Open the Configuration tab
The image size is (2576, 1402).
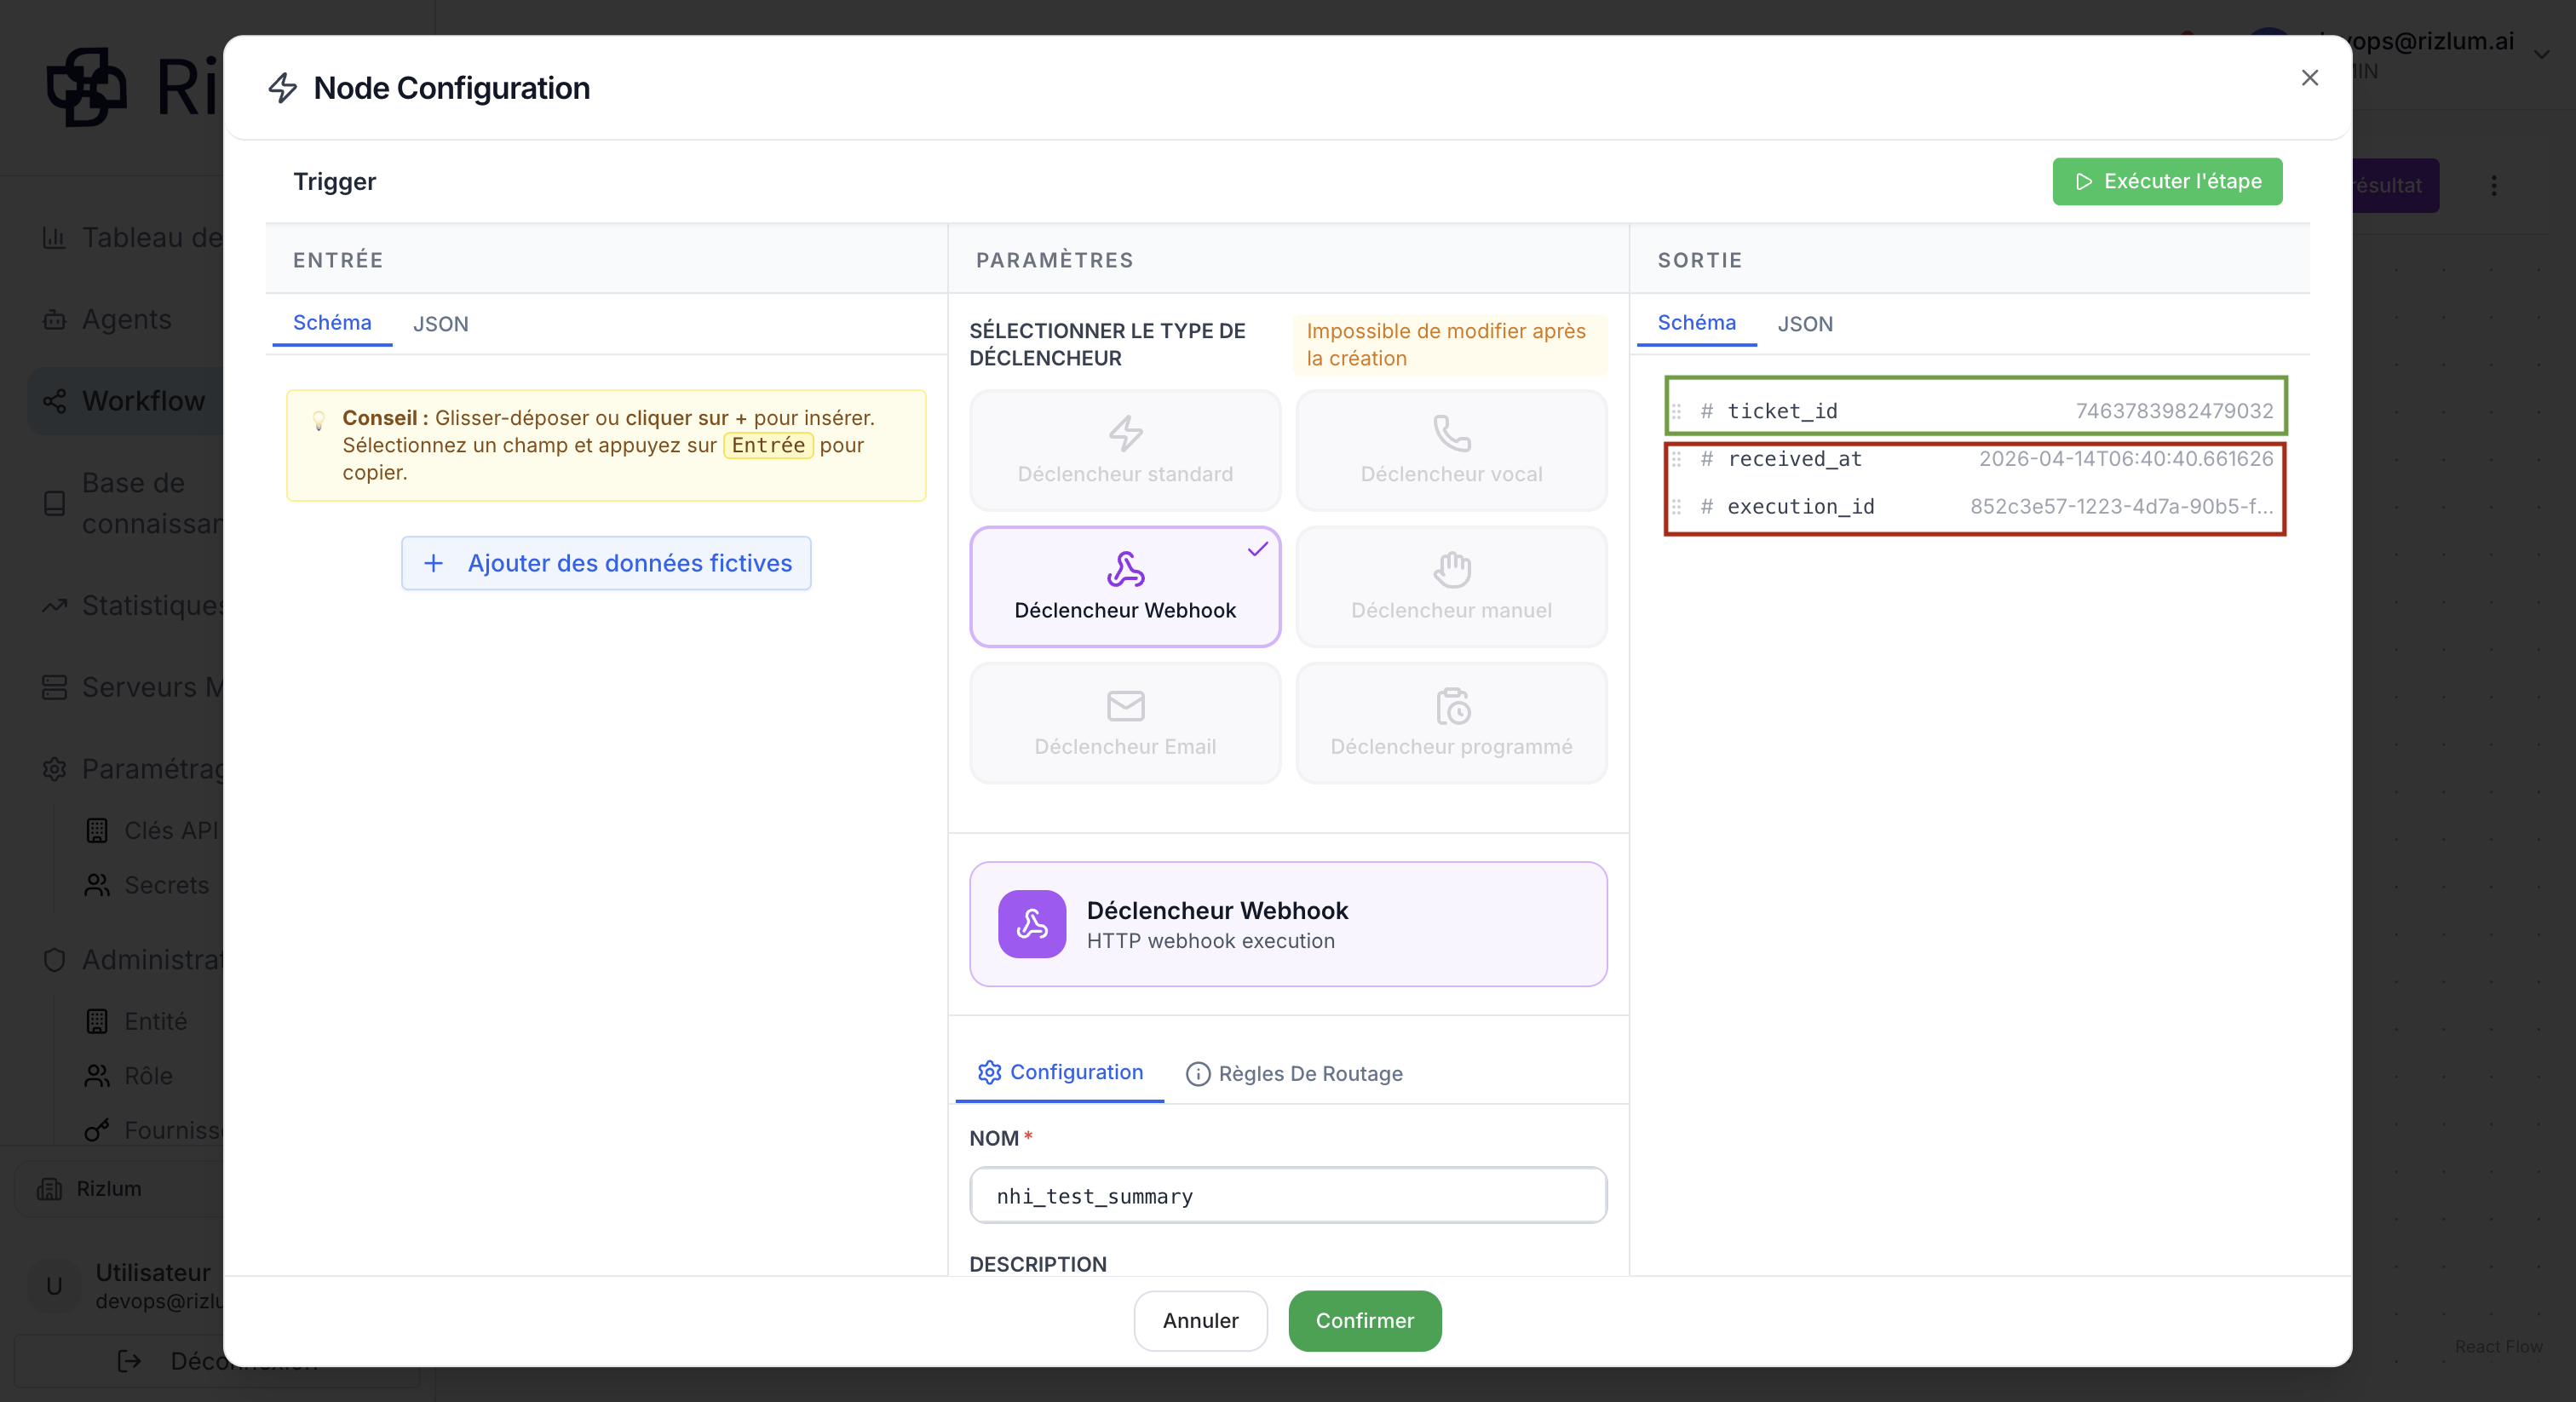point(1060,1072)
